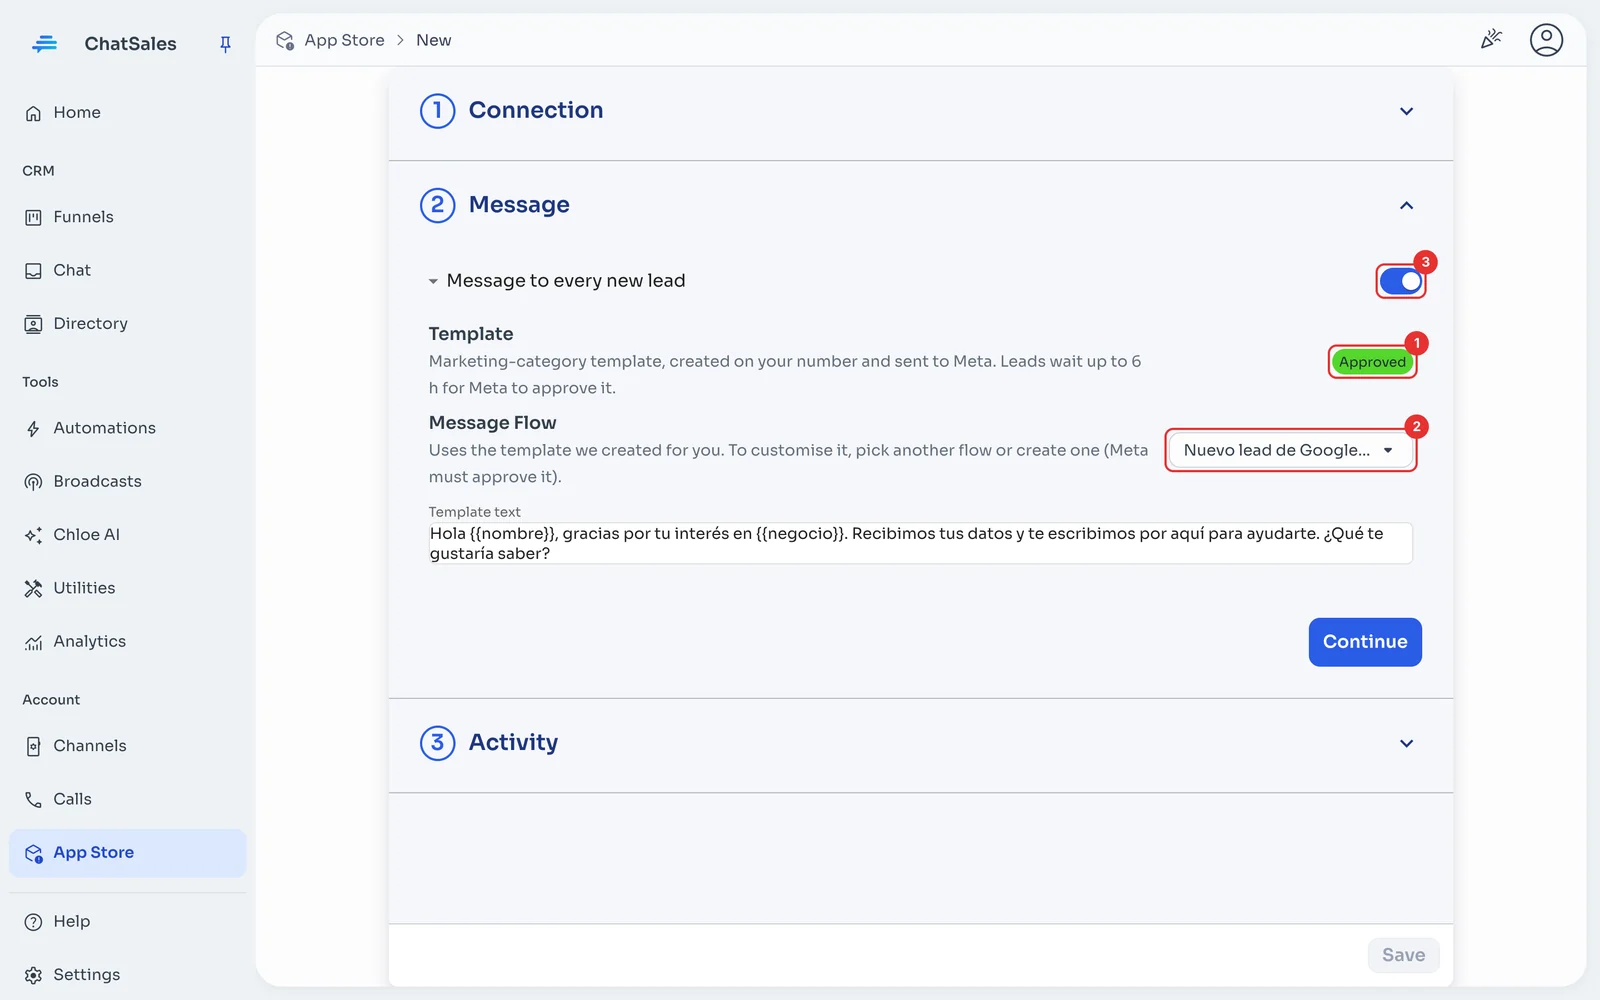Viewport: 1600px width, 1000px height.
Task: Click the Automations lightning bolt icon
Action: 33,429
